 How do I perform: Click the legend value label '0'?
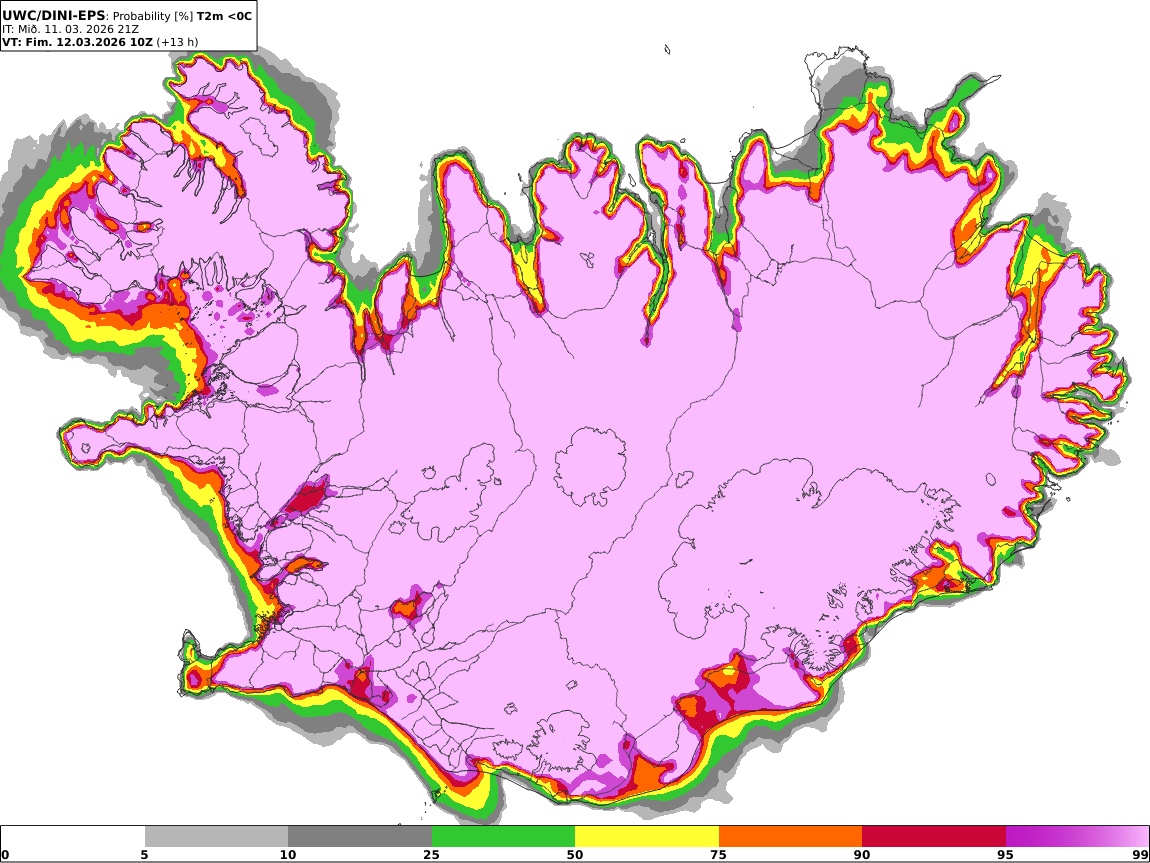pos(6,854)
